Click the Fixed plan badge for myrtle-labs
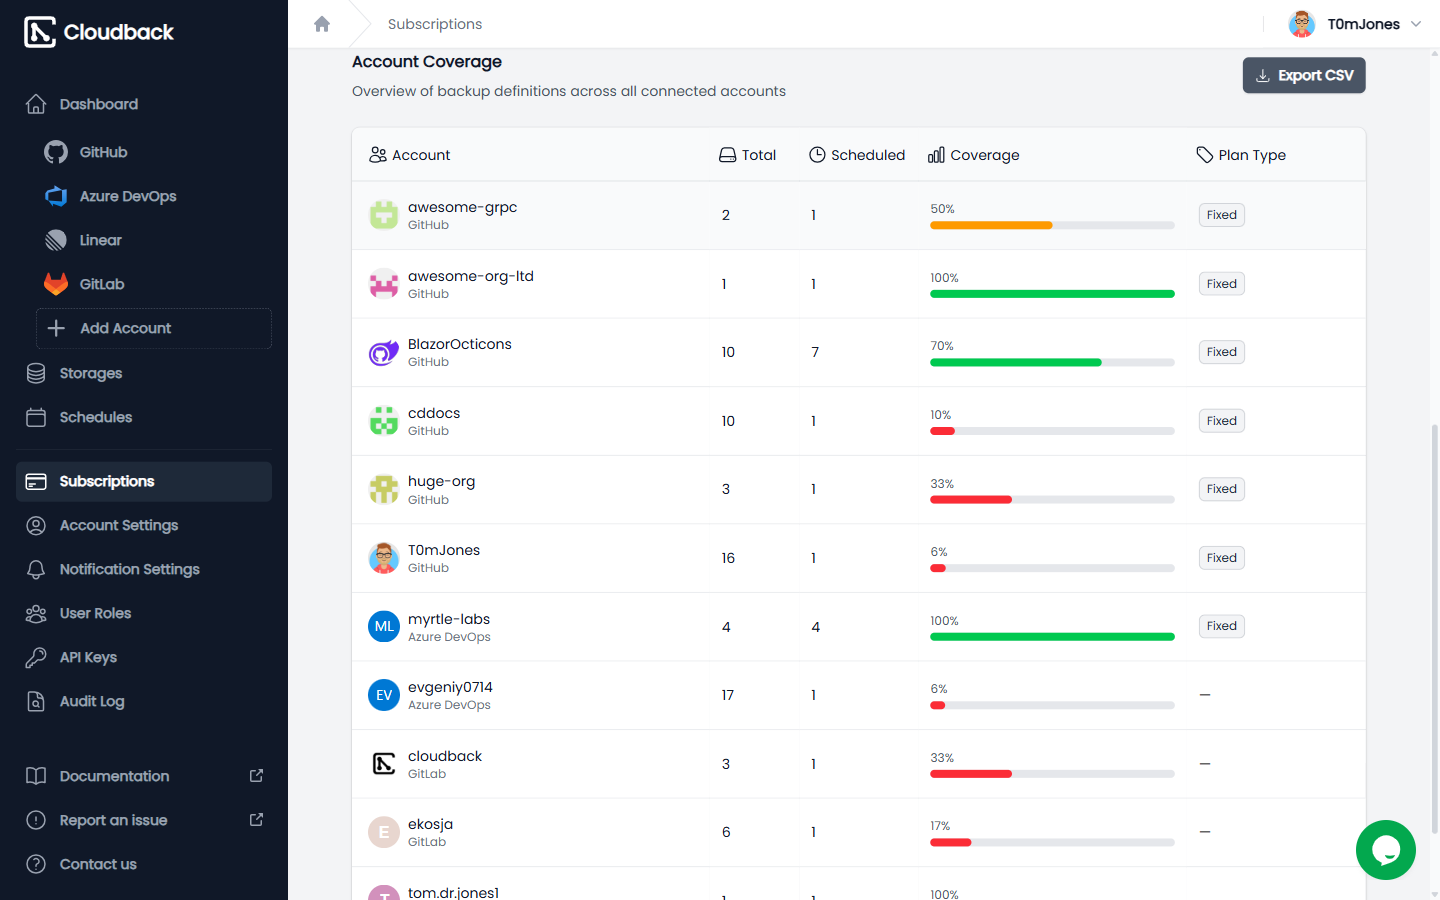This screenshot has width=1440, height=900. tap(1222, 626)
